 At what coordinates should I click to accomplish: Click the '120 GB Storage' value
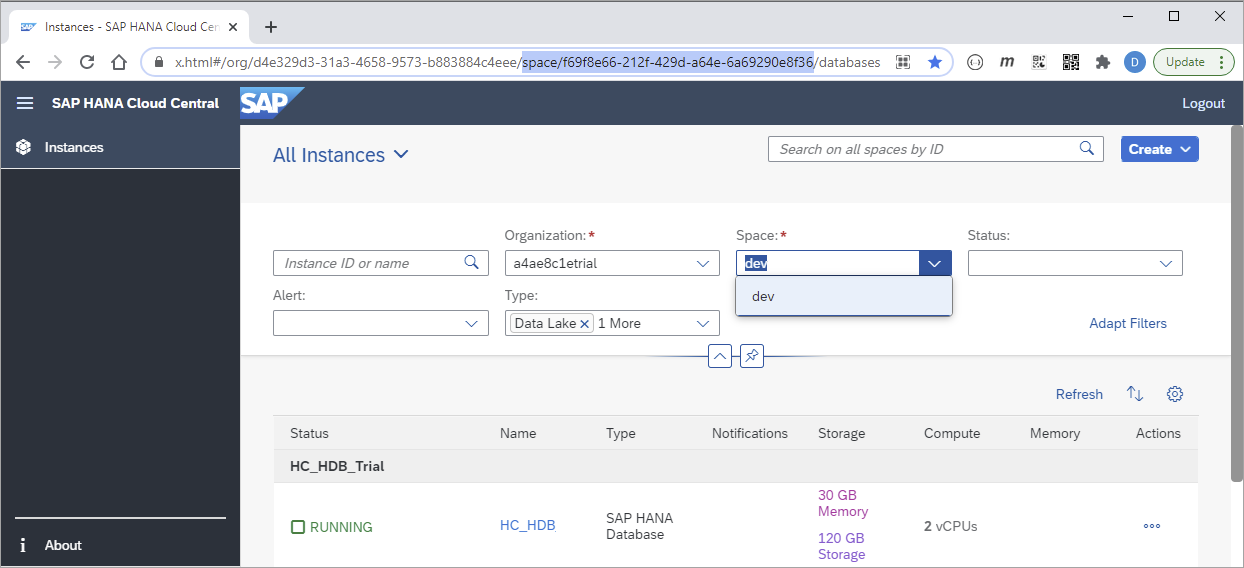click(x=842, y=546)
